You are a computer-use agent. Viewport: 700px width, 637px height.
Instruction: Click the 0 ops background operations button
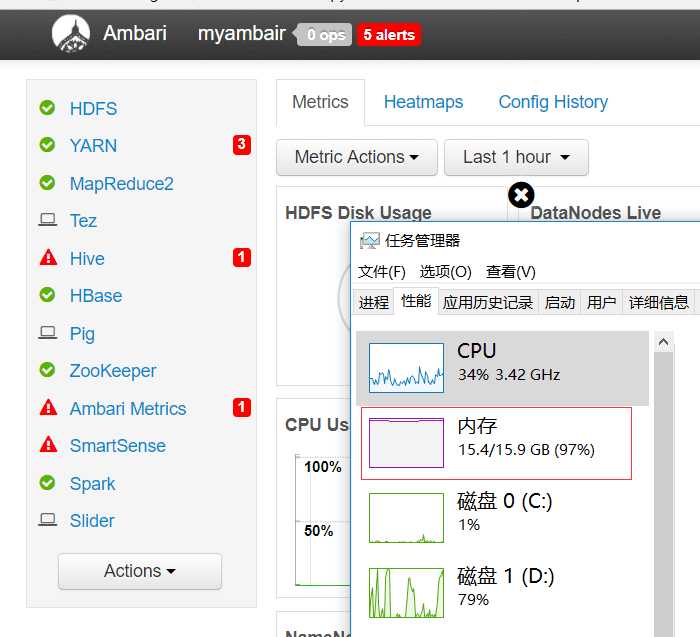(x=325, y=35)
